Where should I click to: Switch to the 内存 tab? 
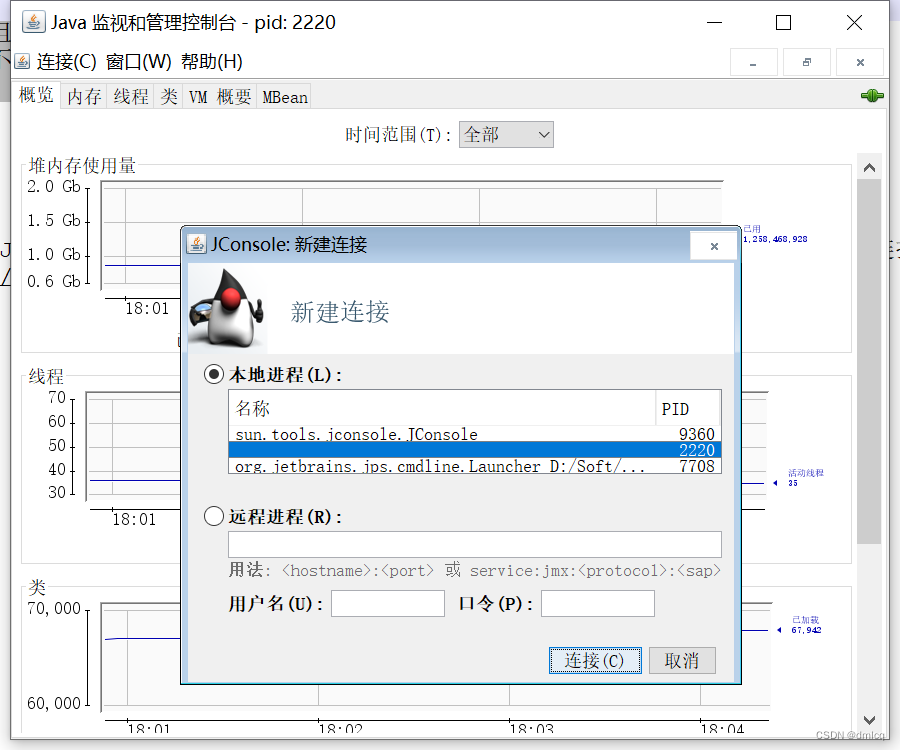pos(84,96)
